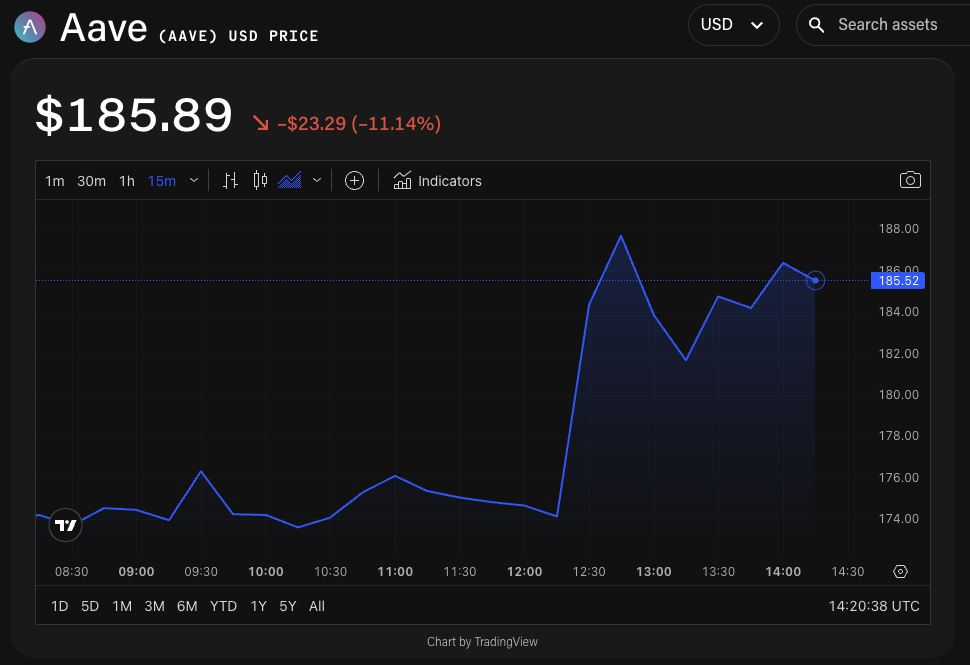
Task: Click the 14:20:38 UTC timezone button
Action: 873,606
